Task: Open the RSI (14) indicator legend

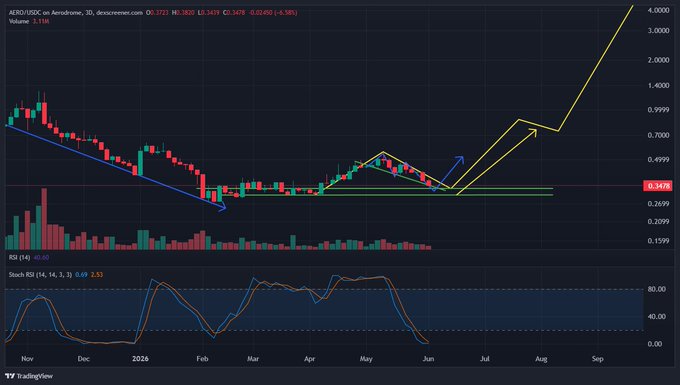Action: point(20,258)
